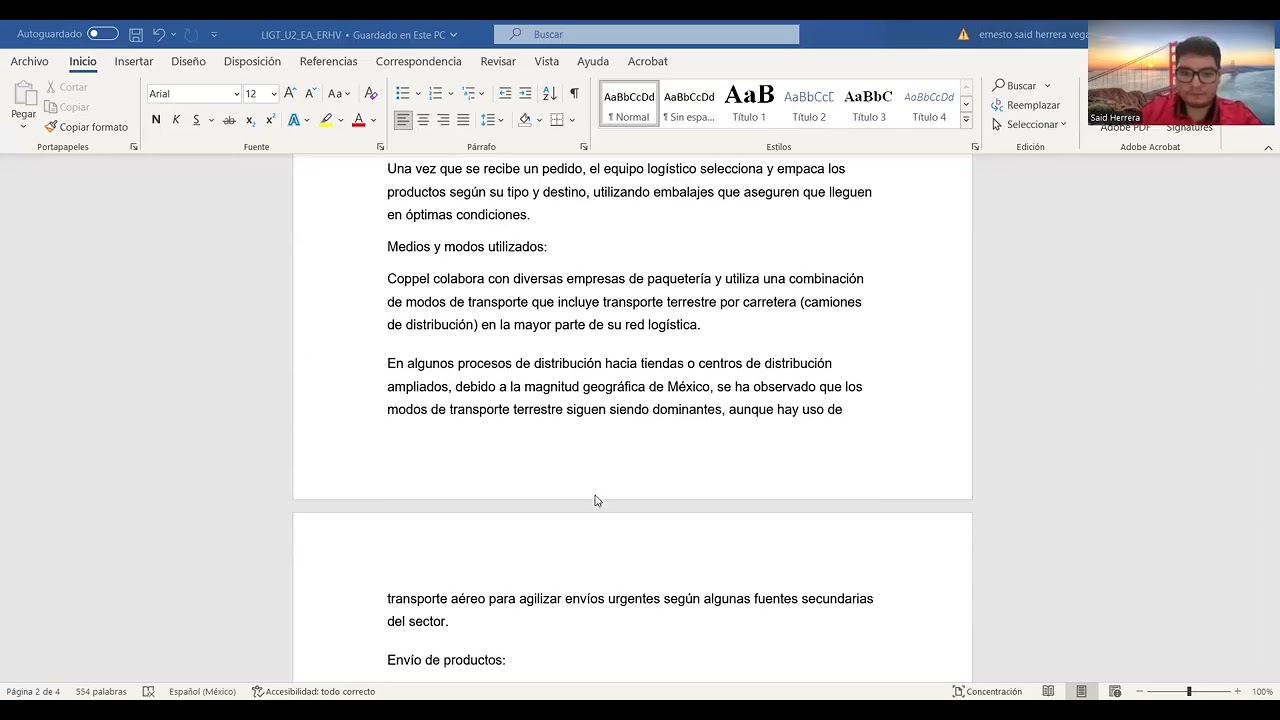This screenshot has width=1280, height=720.
Task: Toggle underline S formatting
Action: [x=196, y=120]
